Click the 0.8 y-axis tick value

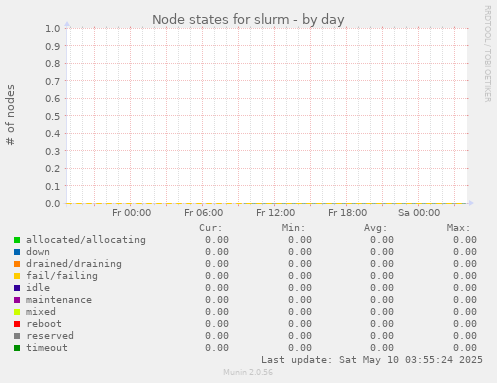click(53, 63)
